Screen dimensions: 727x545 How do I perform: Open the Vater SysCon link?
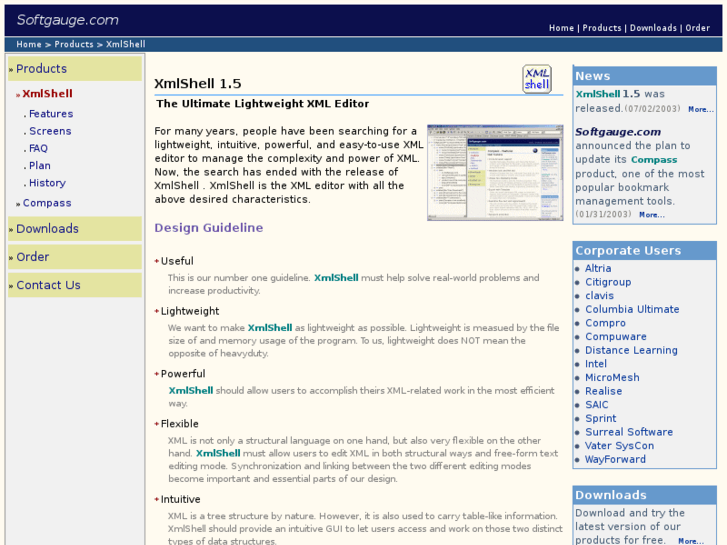click(x=619, y=446)
